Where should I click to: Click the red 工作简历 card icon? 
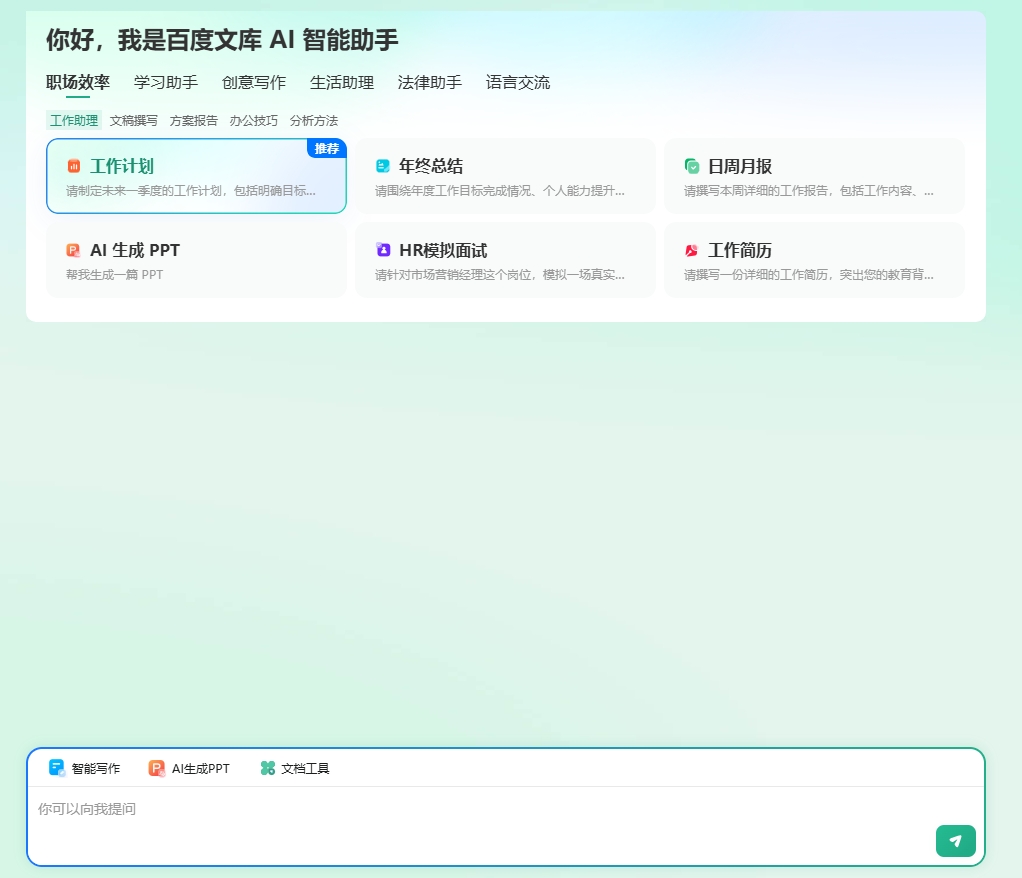point(692,250)
